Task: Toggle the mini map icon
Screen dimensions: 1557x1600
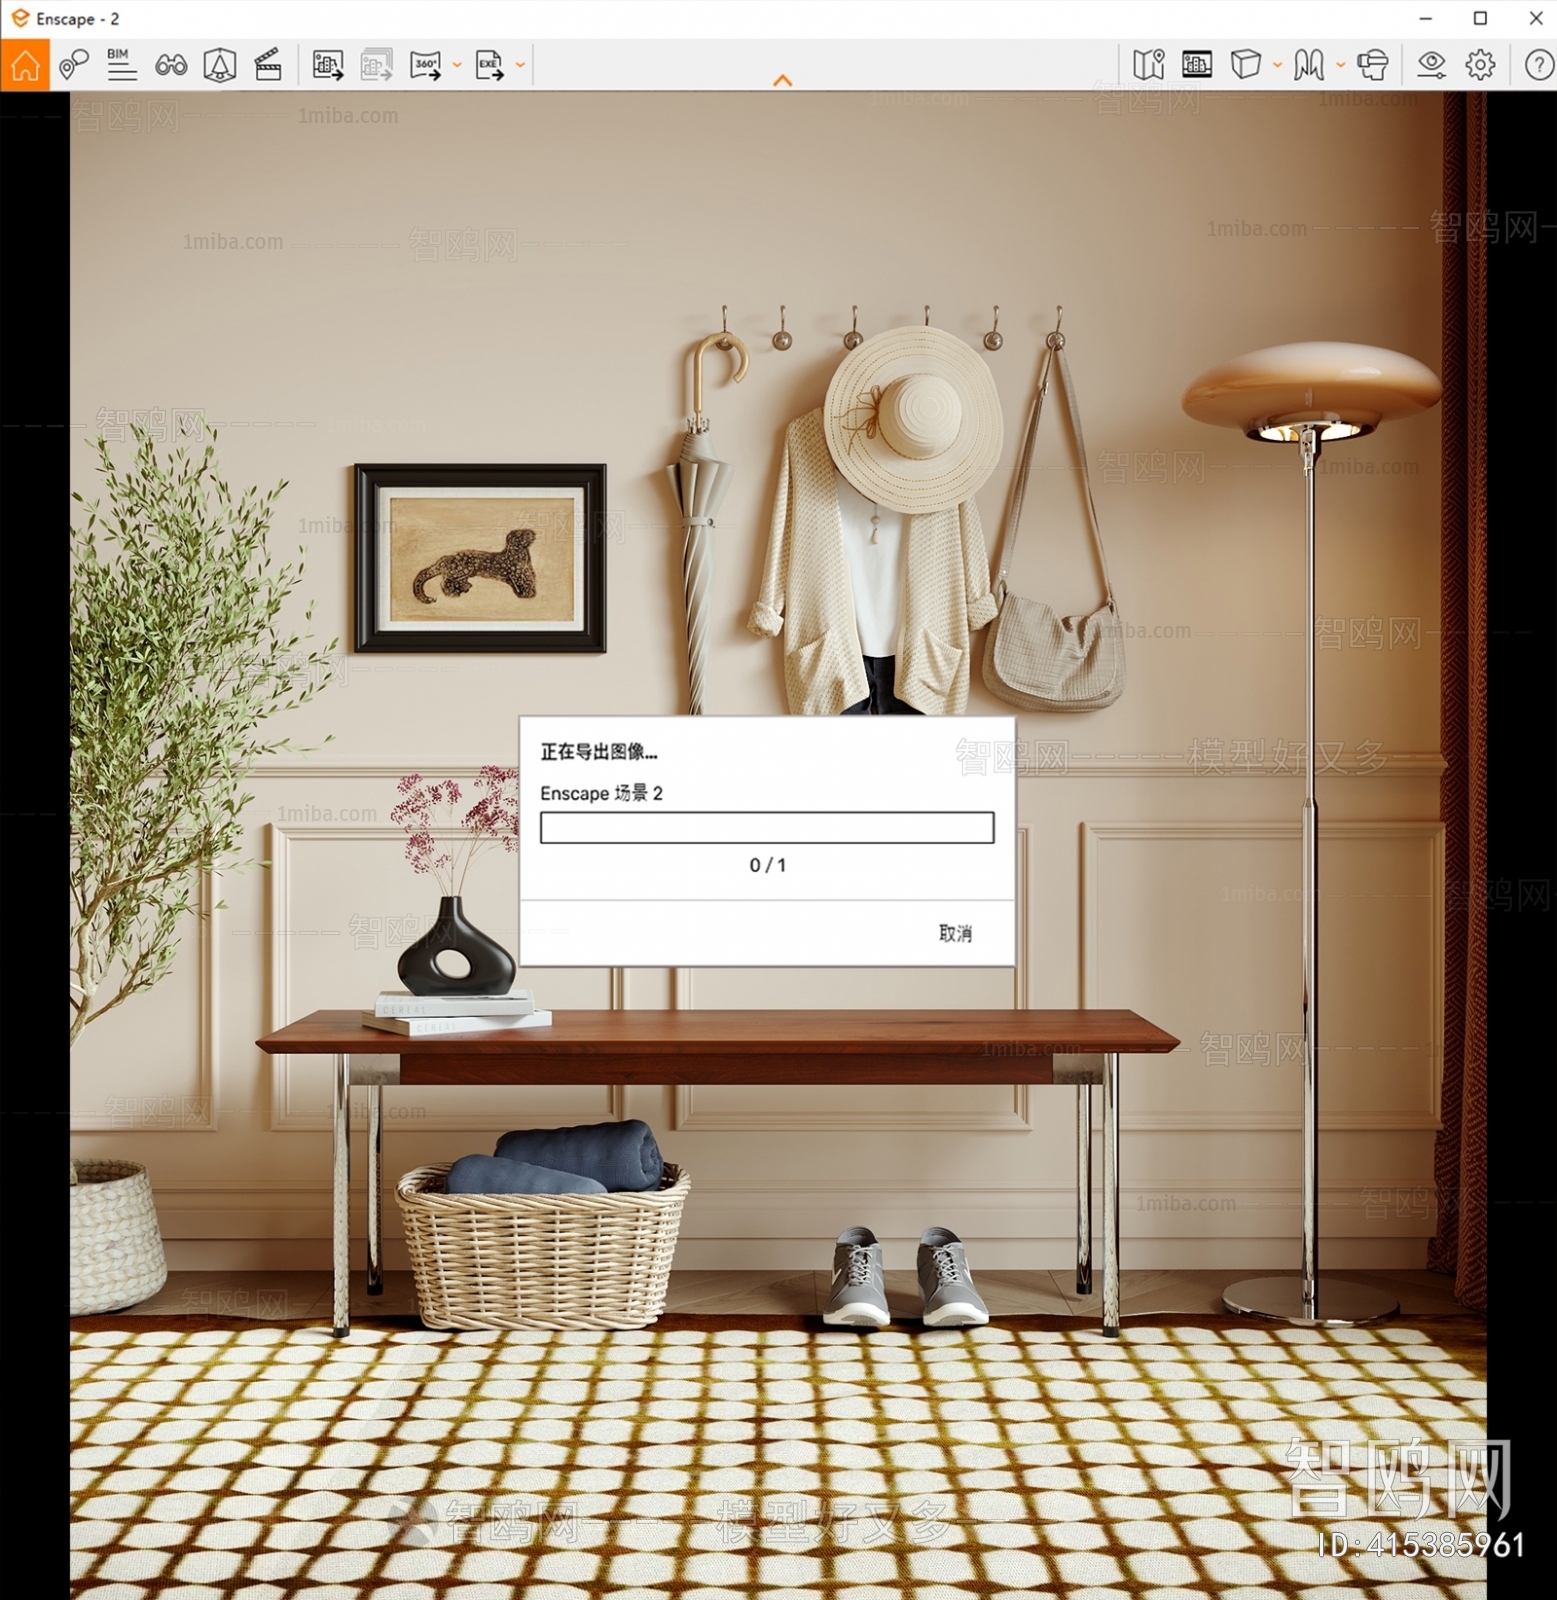Action: (1149, 65)
